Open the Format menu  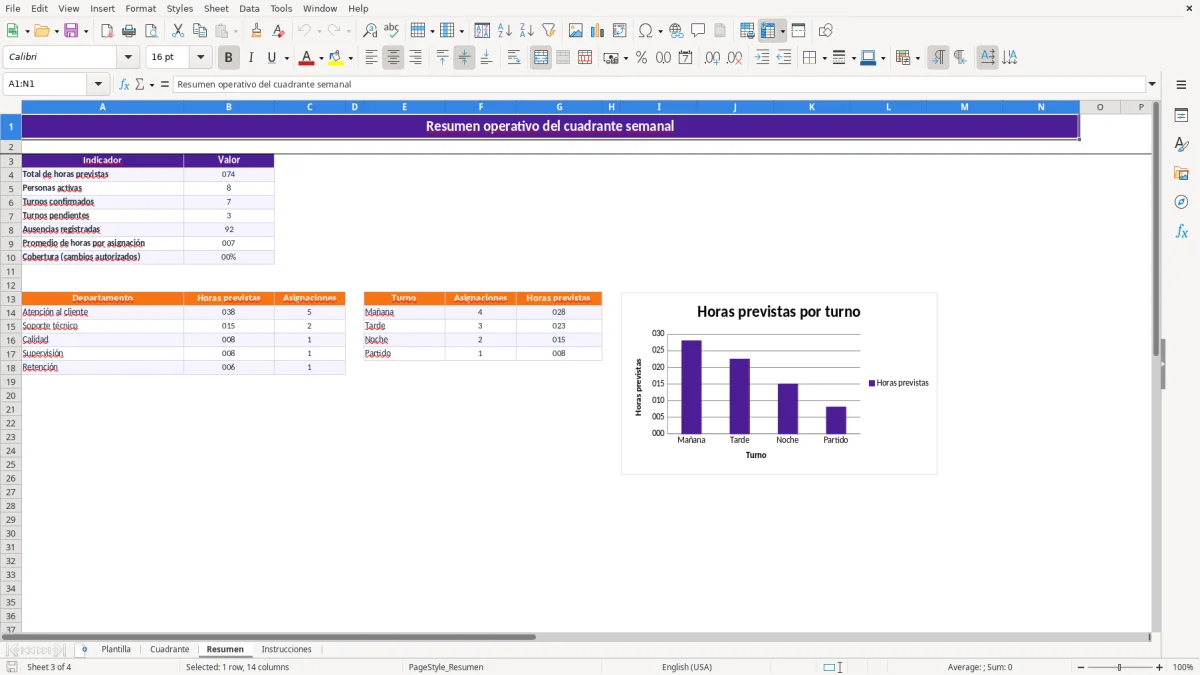point(141,8)
